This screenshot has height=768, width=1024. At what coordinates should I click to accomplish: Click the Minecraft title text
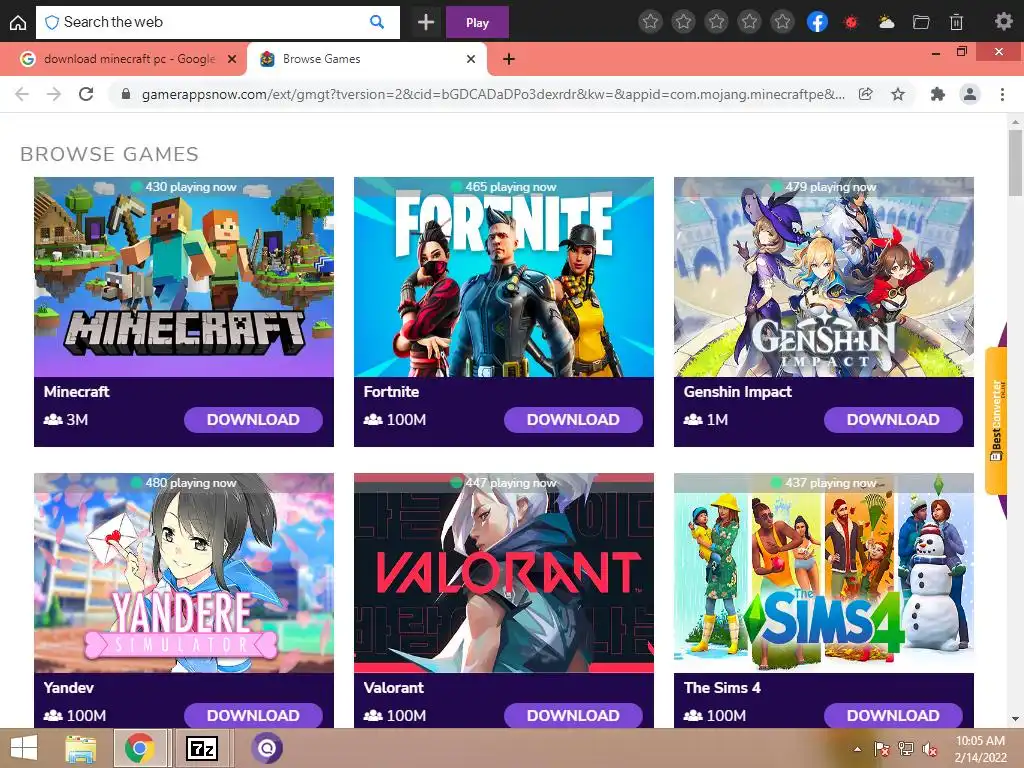click(76, 392)
